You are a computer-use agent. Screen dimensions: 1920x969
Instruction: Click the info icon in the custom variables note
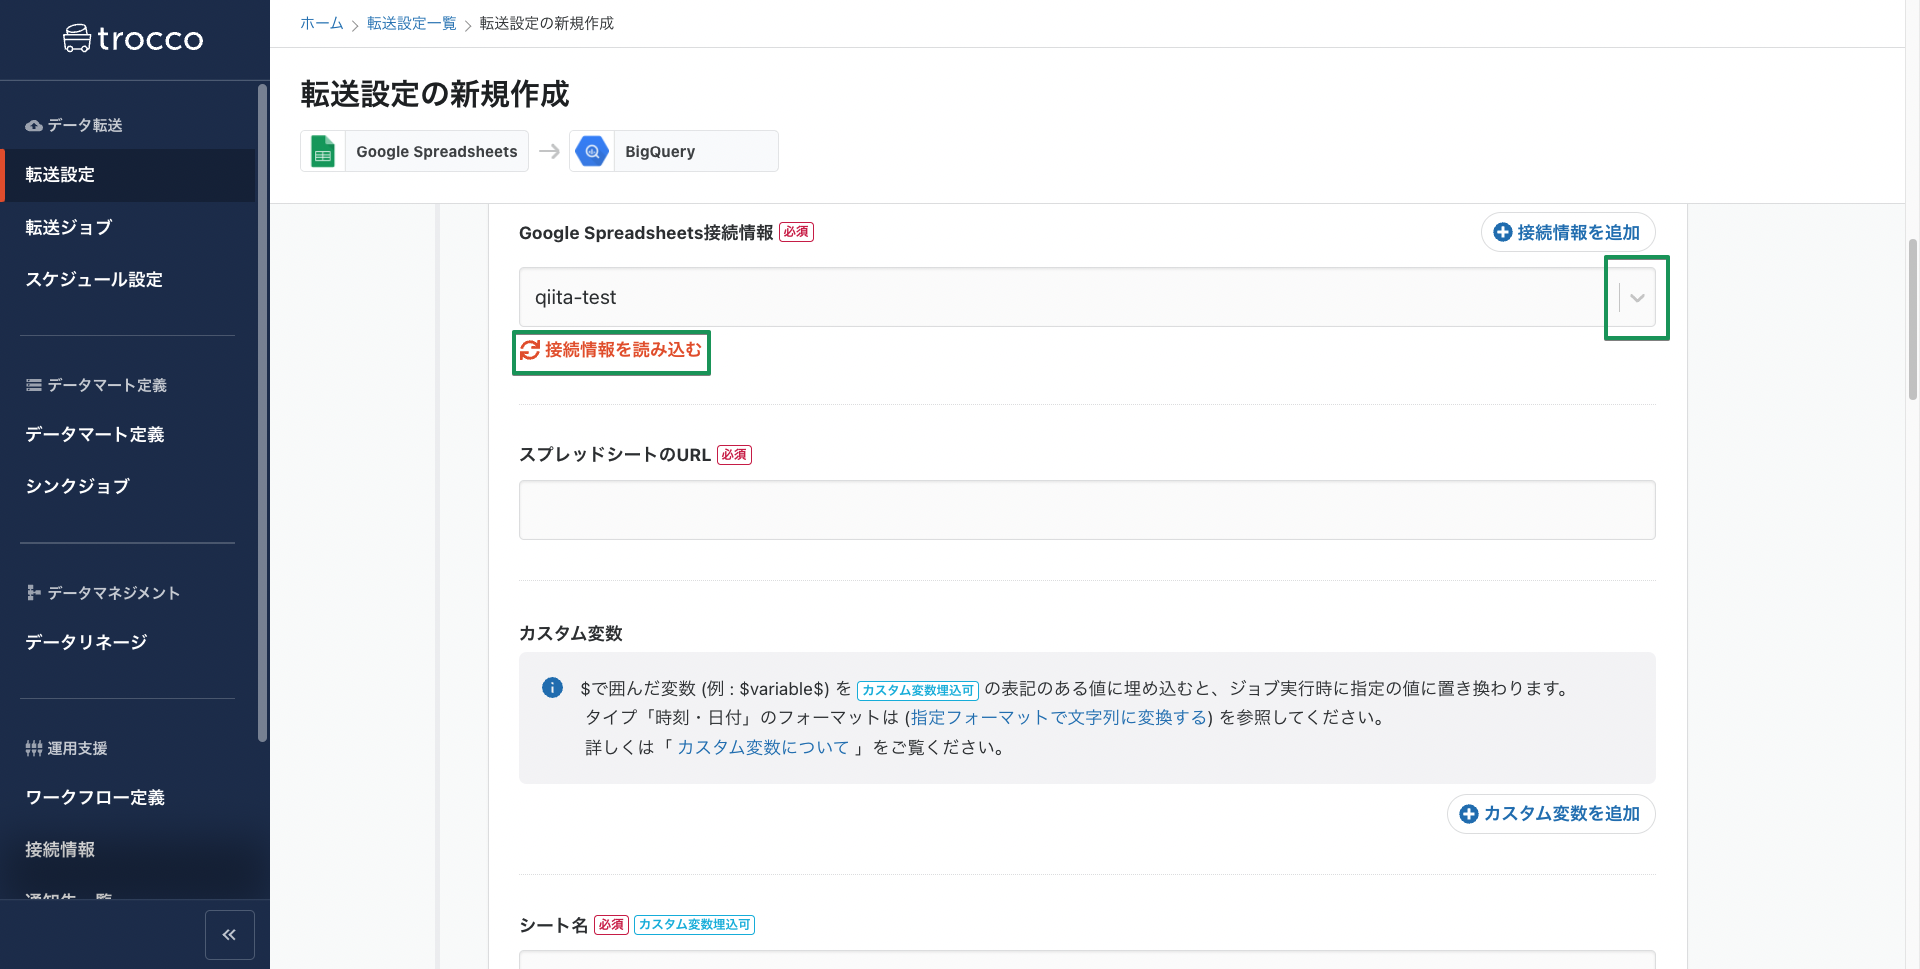pyautogui.click(x=552, y=688)
